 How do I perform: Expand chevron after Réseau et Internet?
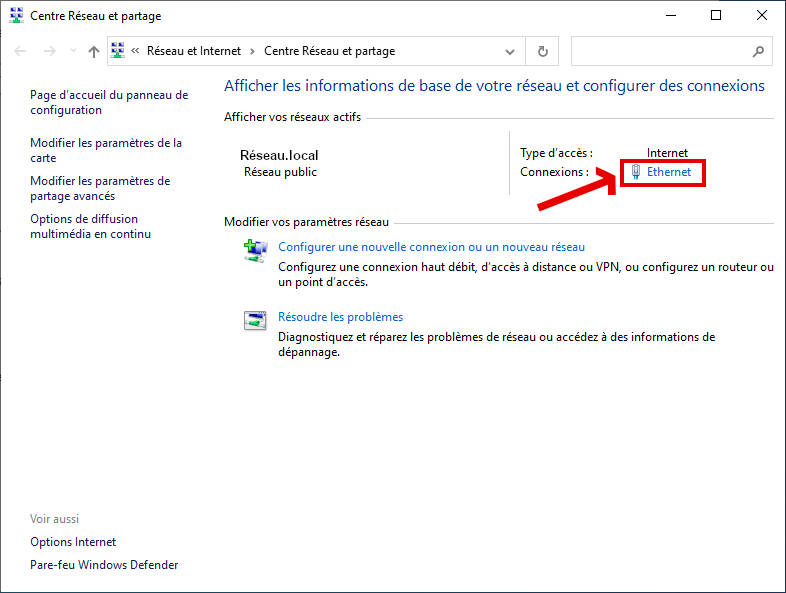pos(253,51)
